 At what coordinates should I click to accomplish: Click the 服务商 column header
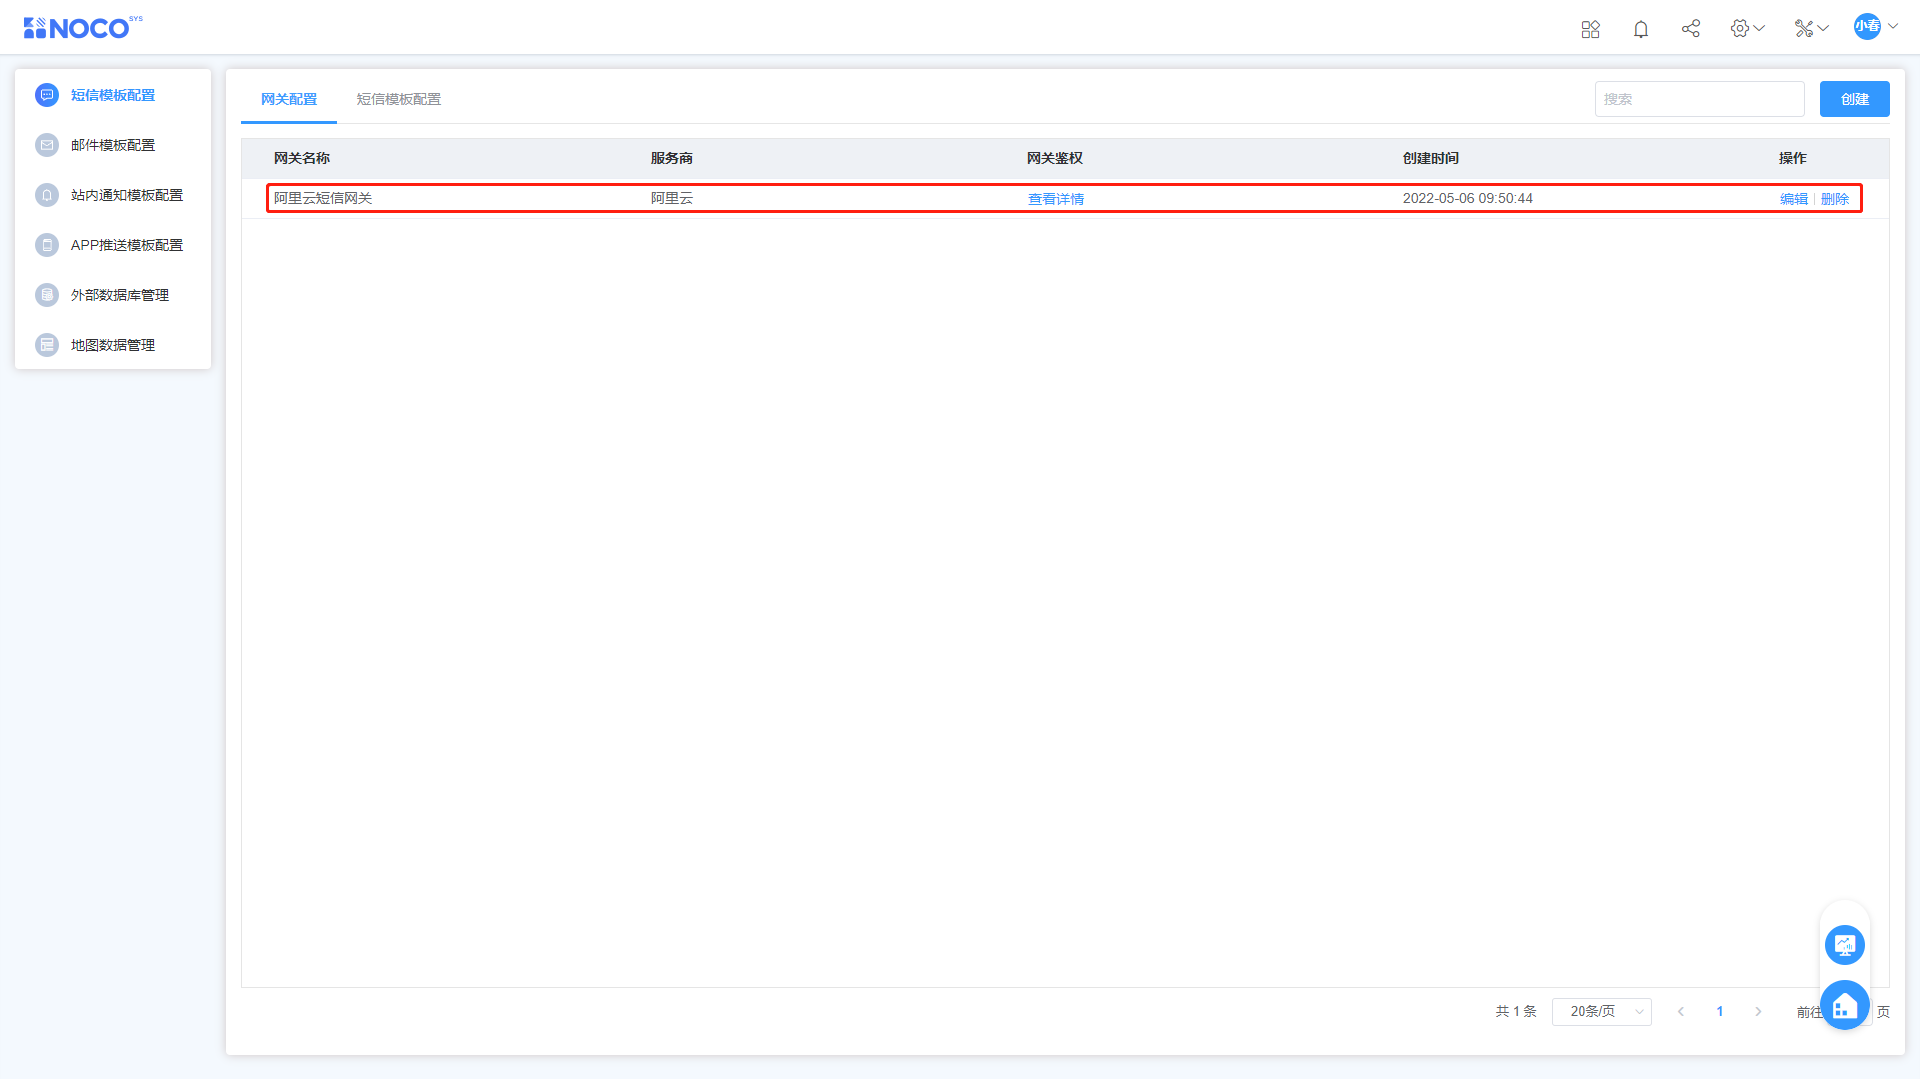pyautogui.click(x=672, y=158)
